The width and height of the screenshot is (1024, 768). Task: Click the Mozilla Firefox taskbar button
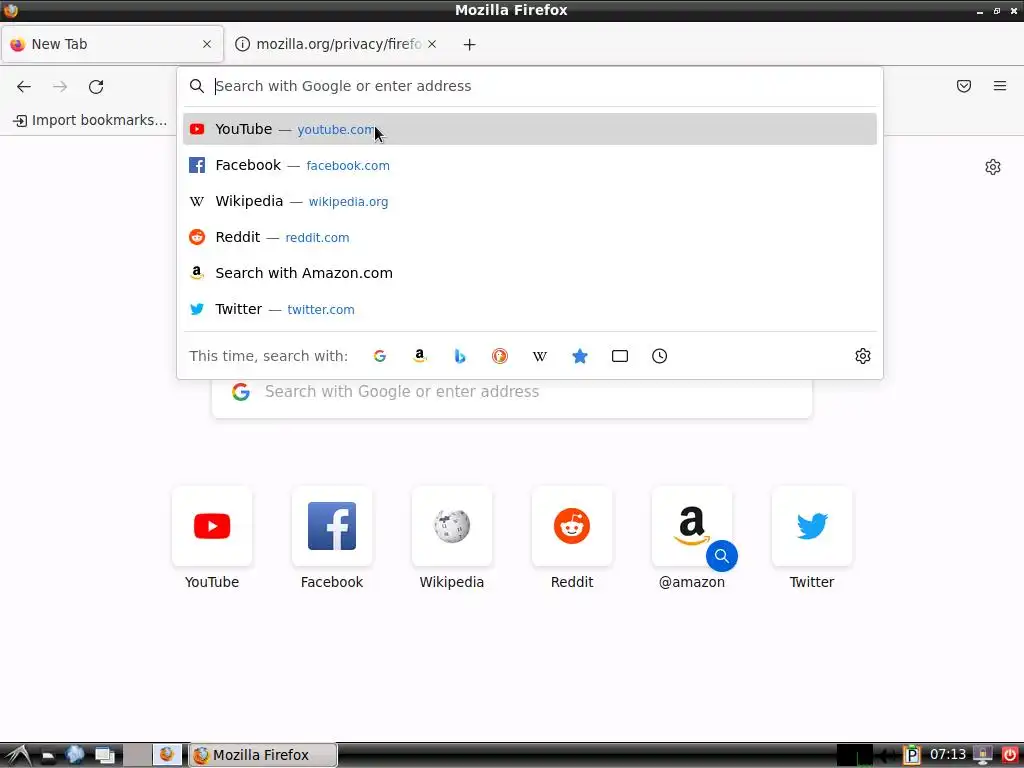point(263,755)
